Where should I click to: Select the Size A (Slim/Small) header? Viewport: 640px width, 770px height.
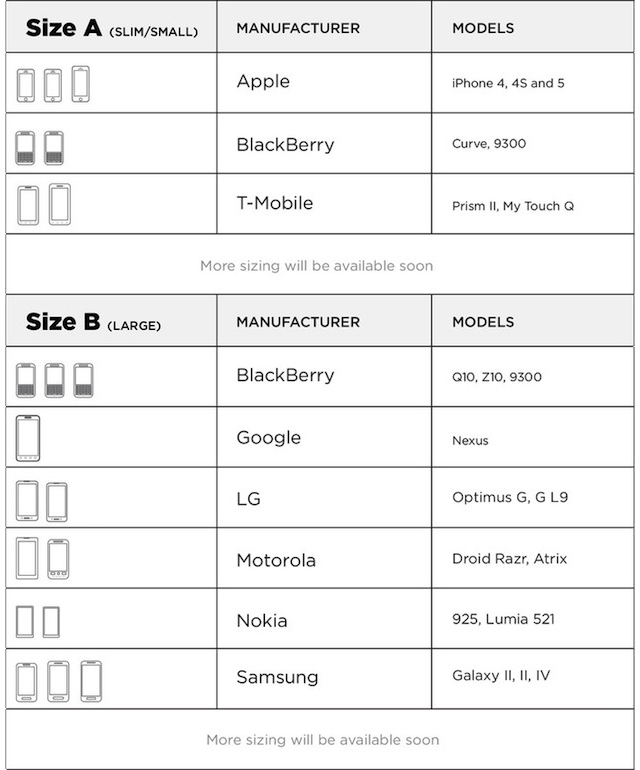111,28
